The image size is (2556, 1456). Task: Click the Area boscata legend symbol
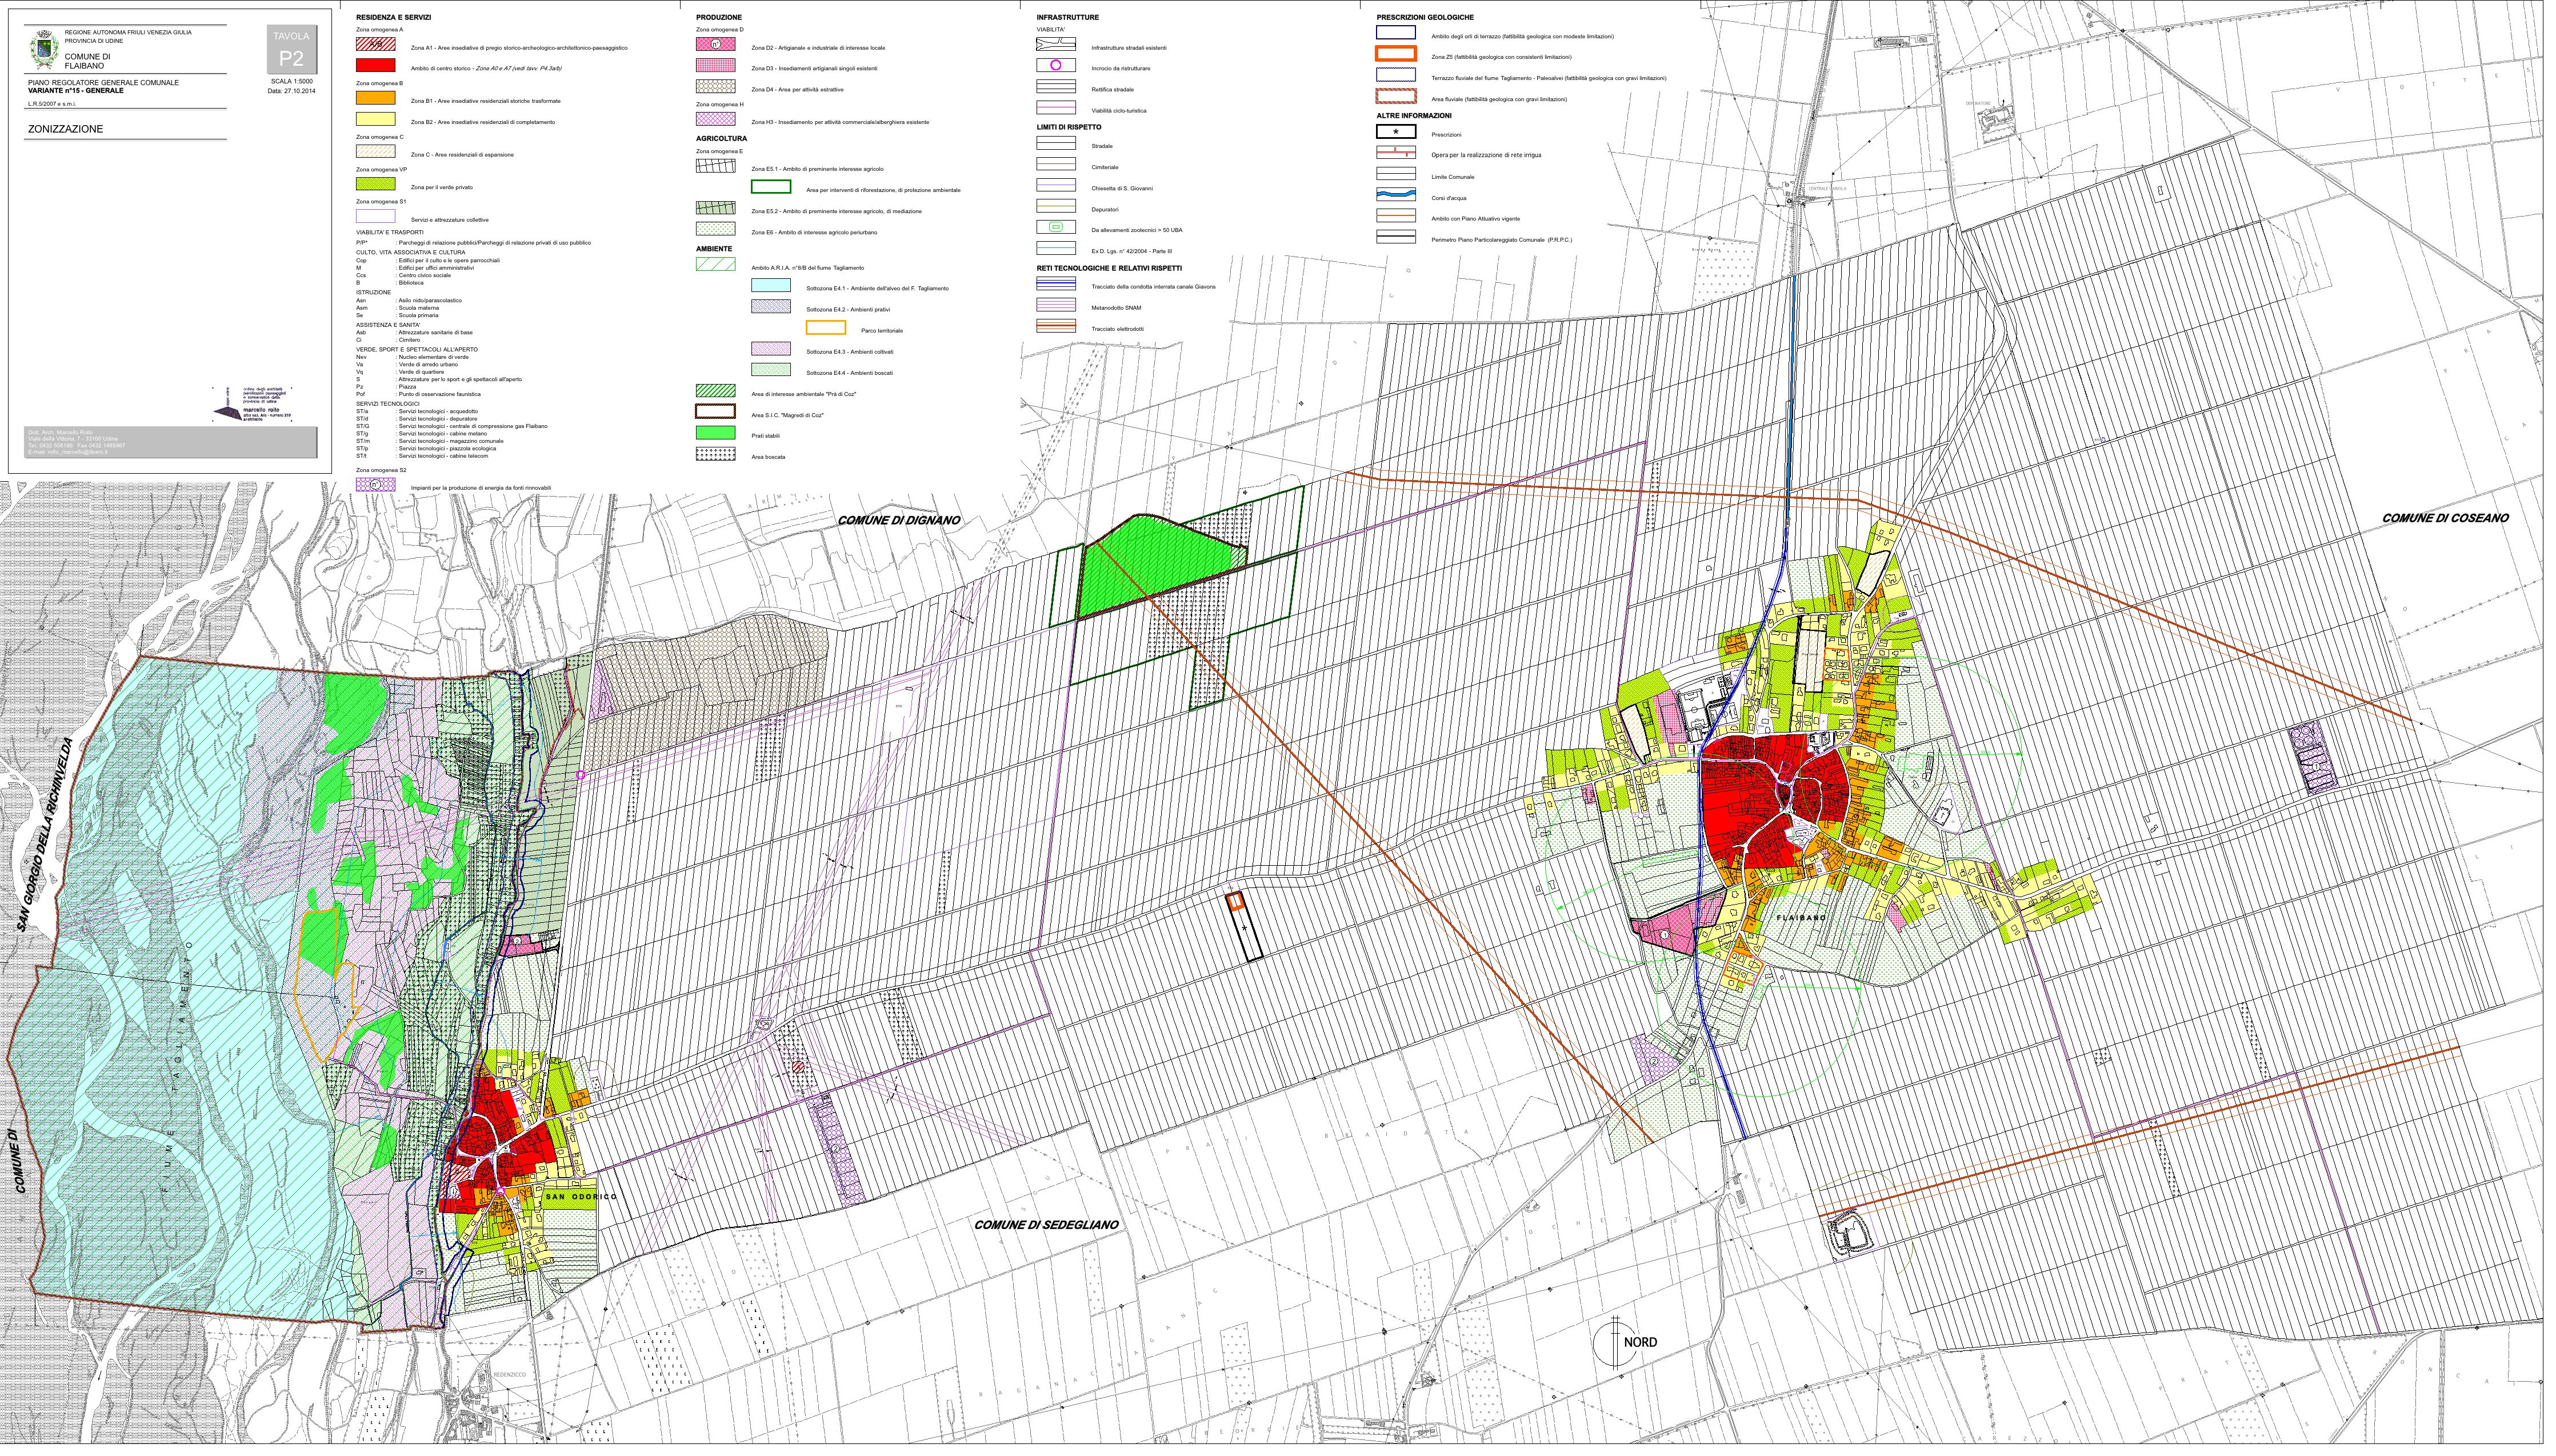[x=715, y=455]
